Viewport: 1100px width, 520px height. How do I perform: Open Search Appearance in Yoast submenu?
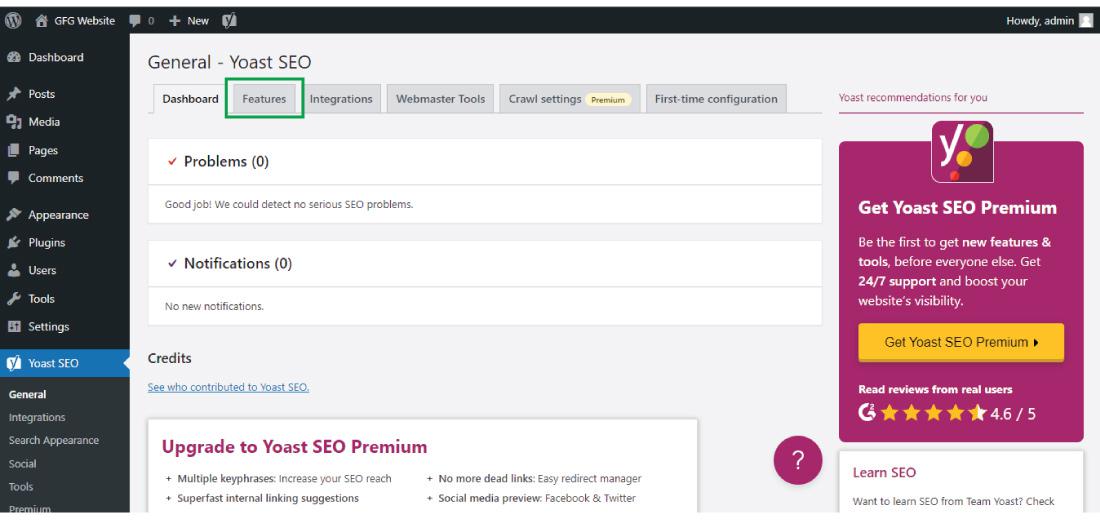point(53,440)
